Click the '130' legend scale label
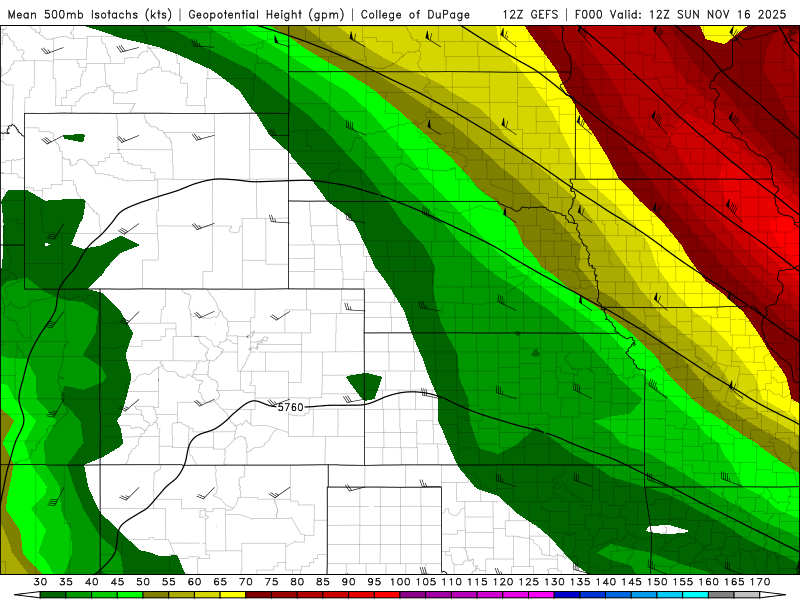This screenshot has width=800, height=600. click(554, 582)
